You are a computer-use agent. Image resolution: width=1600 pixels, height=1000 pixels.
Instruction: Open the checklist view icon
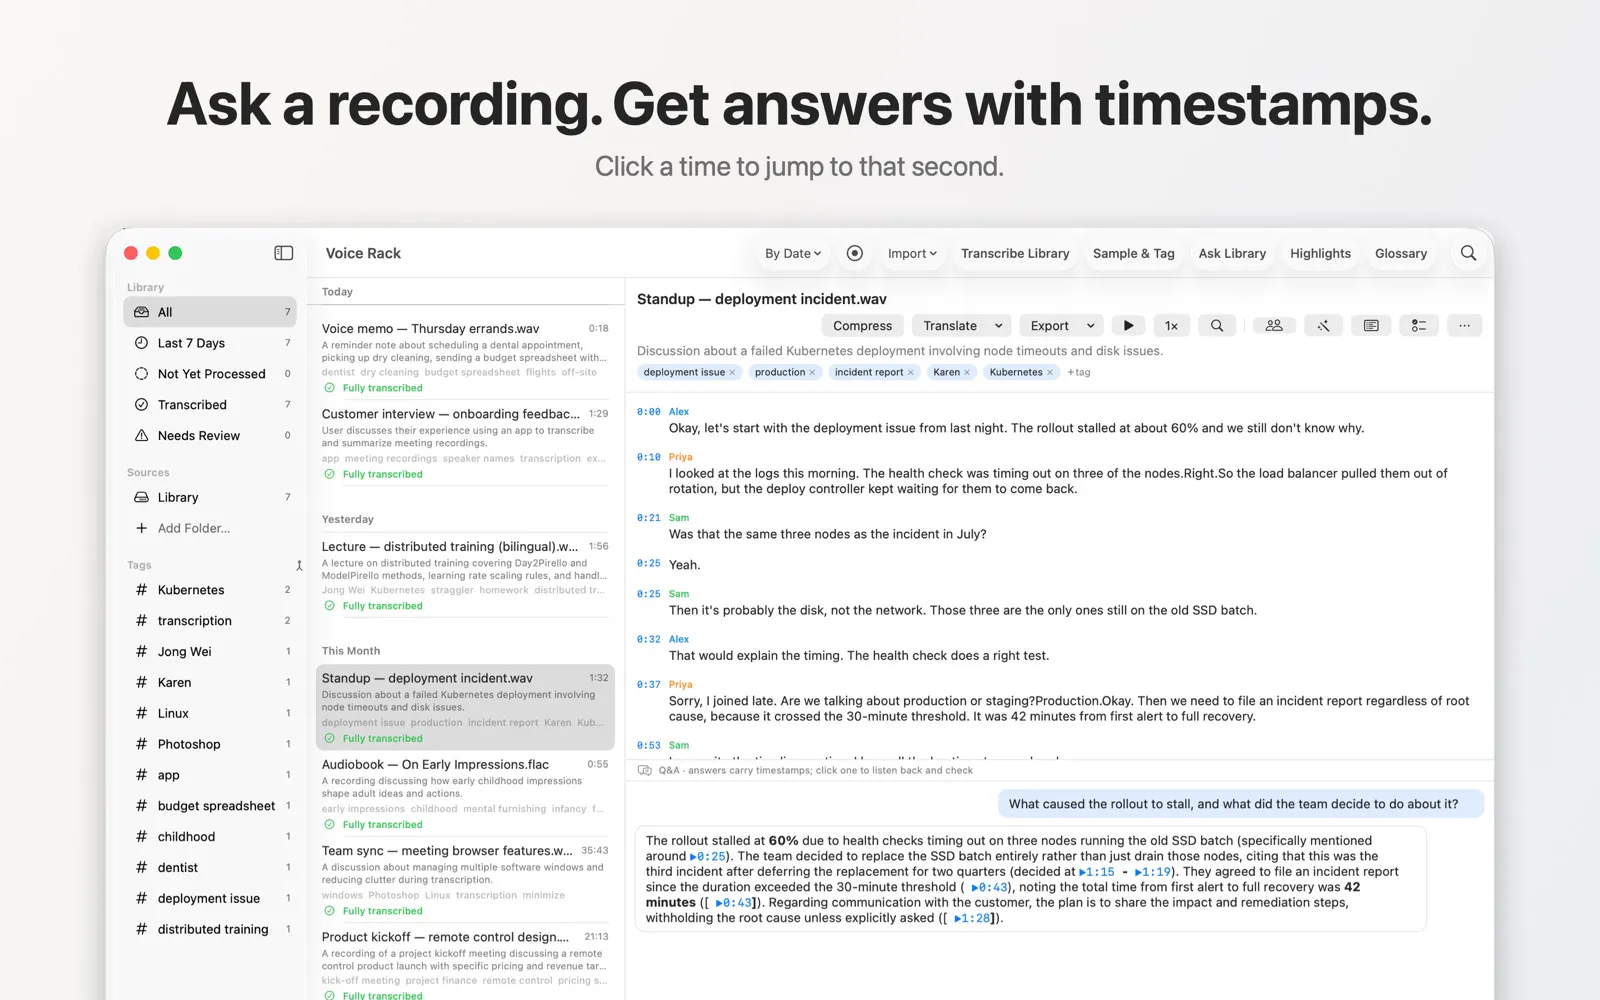tap(1419, 326)
